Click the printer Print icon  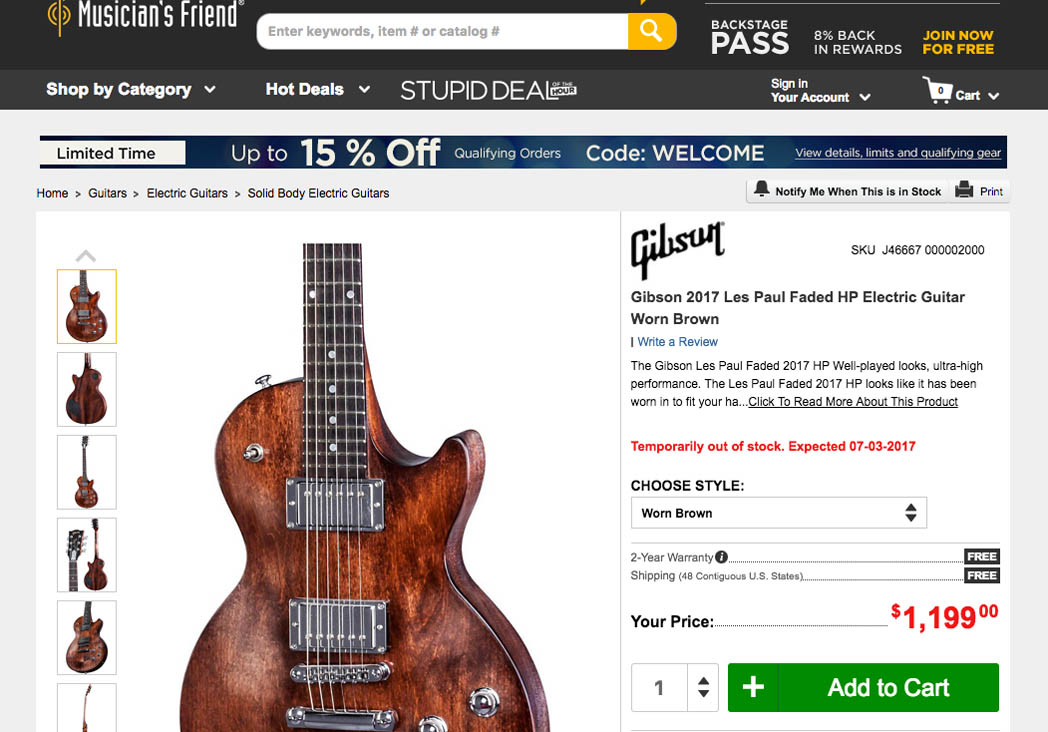[964, 190]
